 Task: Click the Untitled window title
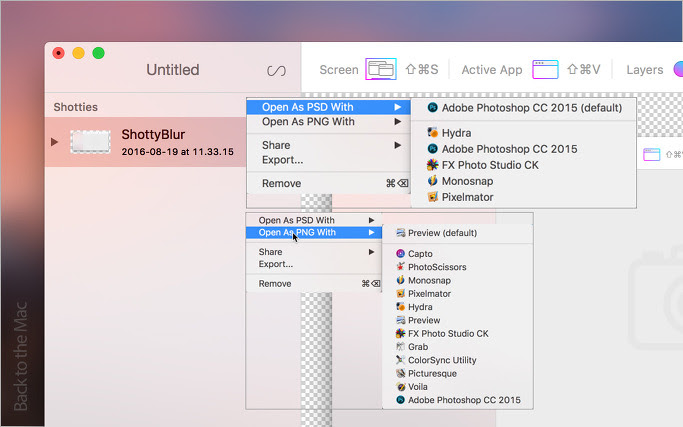(173, 70)
